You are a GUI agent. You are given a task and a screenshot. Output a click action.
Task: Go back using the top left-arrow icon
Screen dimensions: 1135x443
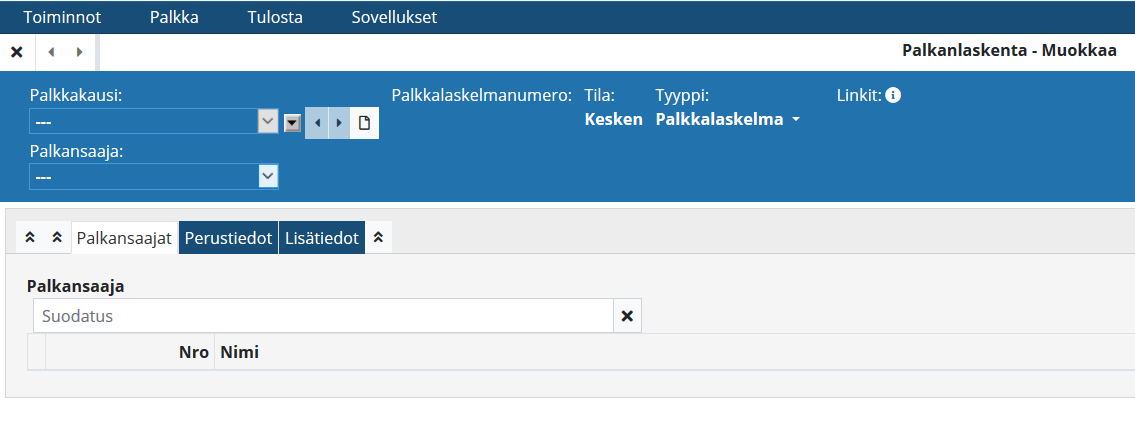[50, 52]
